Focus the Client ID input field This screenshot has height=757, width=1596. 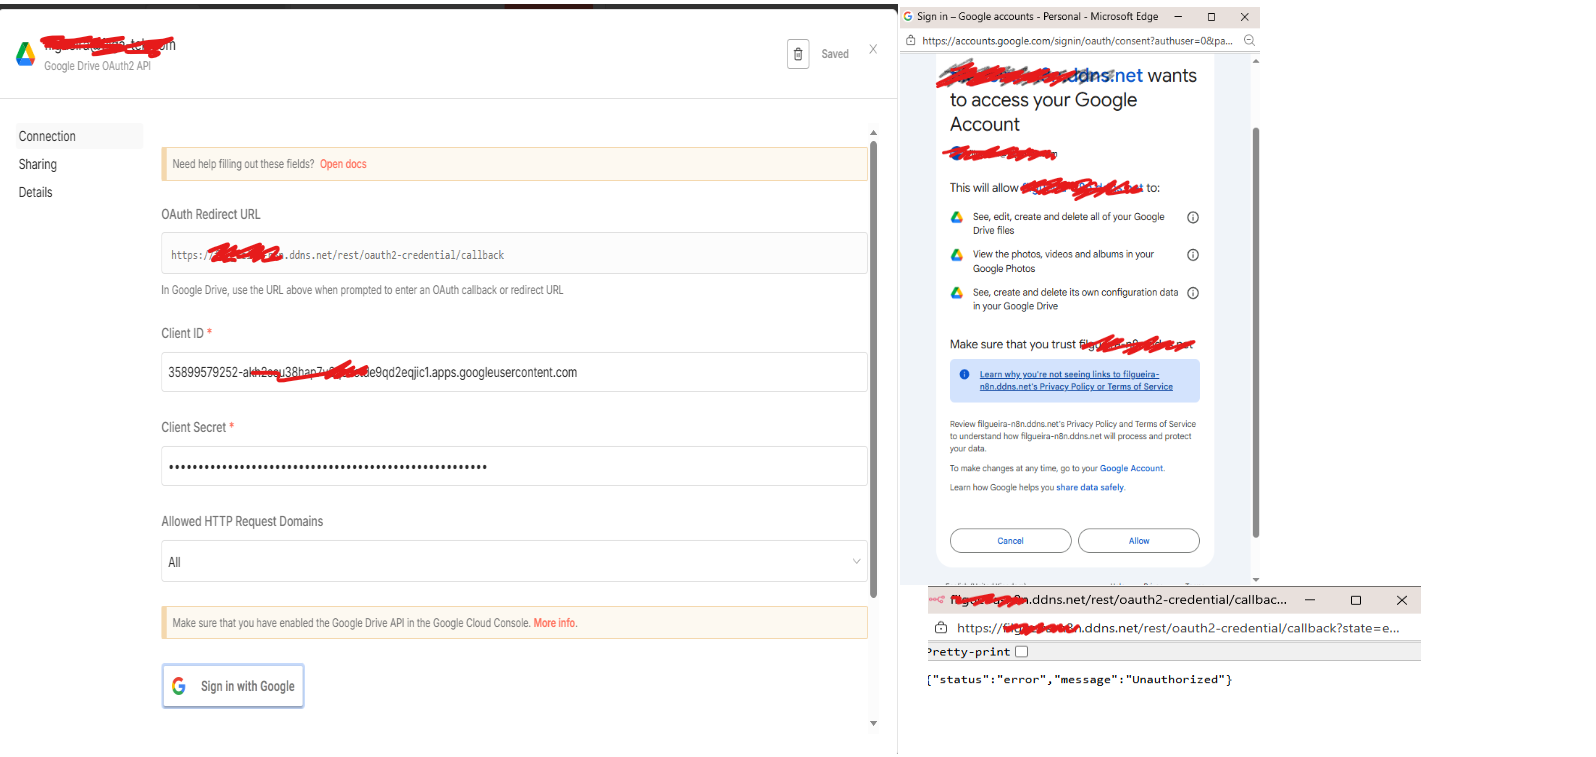coord(514,372)
